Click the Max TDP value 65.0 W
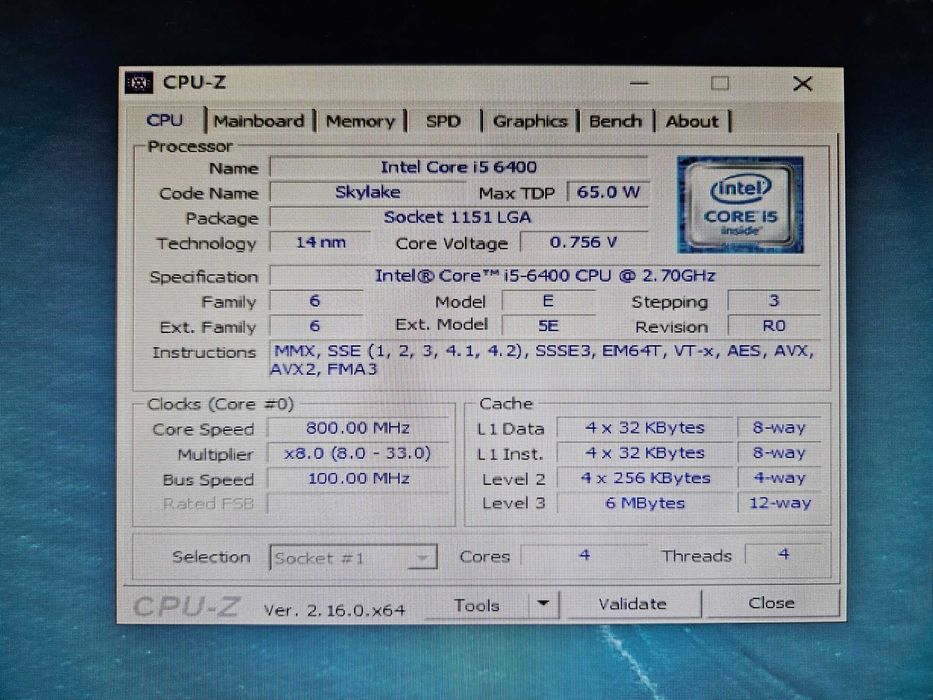The height and width of the screenshot is (700, 933). pos(608,192)
